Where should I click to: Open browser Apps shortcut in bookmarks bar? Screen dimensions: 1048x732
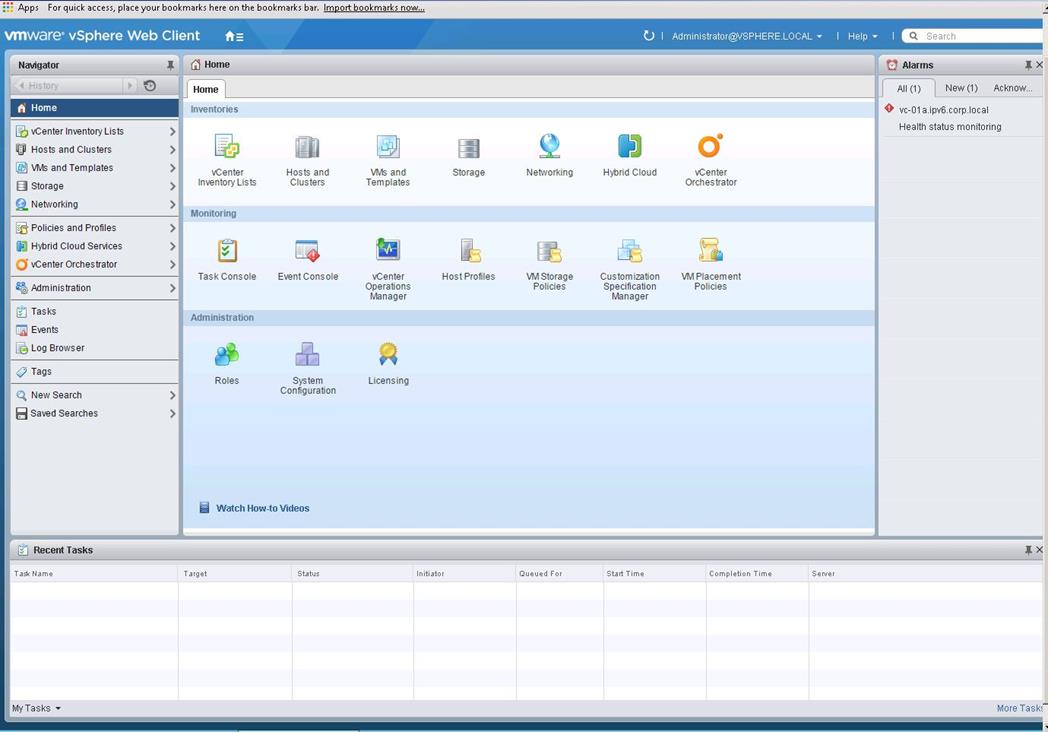[x=21, y=7]
